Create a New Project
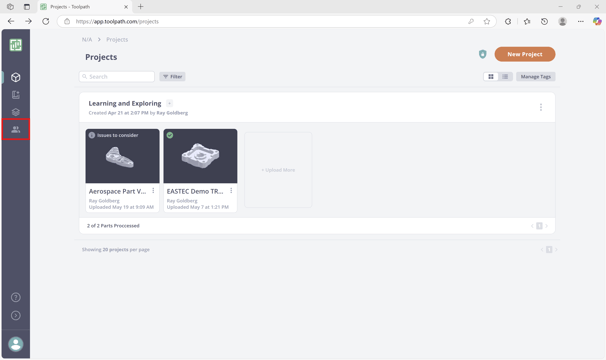The height and width of the screenshot is (360, 606). [525, 54]
